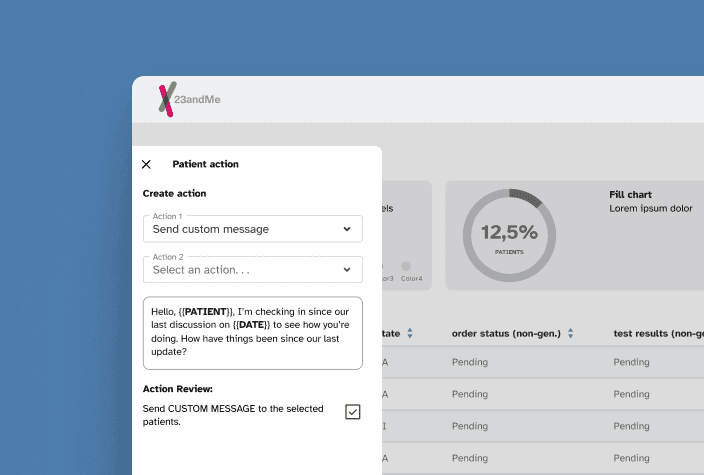
Task: Click the Create action heading
Action: [174, 194]
